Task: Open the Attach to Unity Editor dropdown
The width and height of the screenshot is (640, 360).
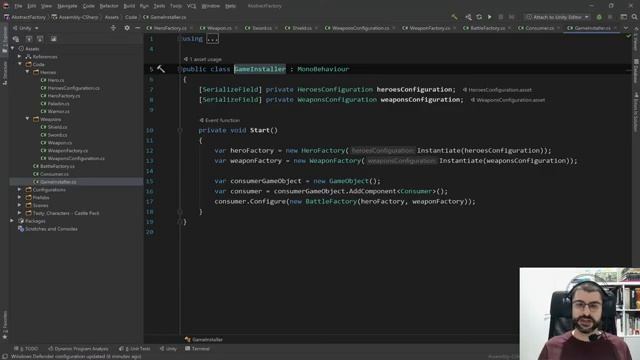Action: tap(558, 17)
